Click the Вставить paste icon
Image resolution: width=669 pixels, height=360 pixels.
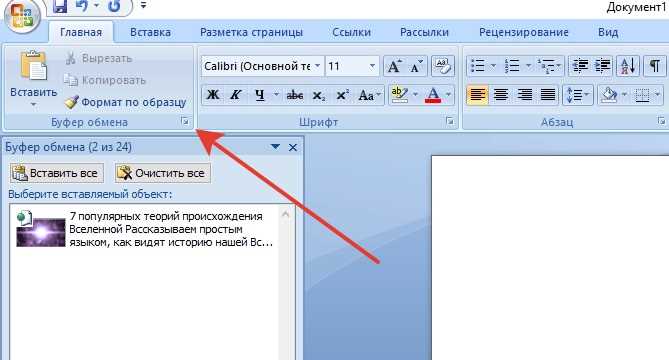[x=33, y=66]
